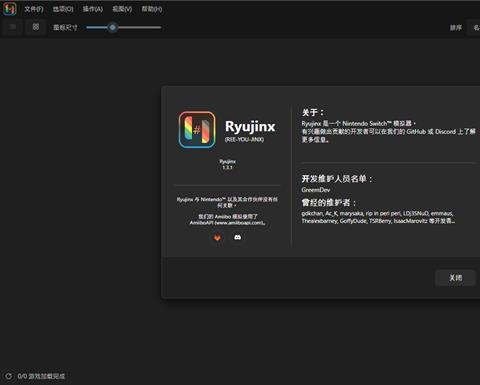
Task: Open the sort order dropdown beside 排序
Action: coord(474,28)
